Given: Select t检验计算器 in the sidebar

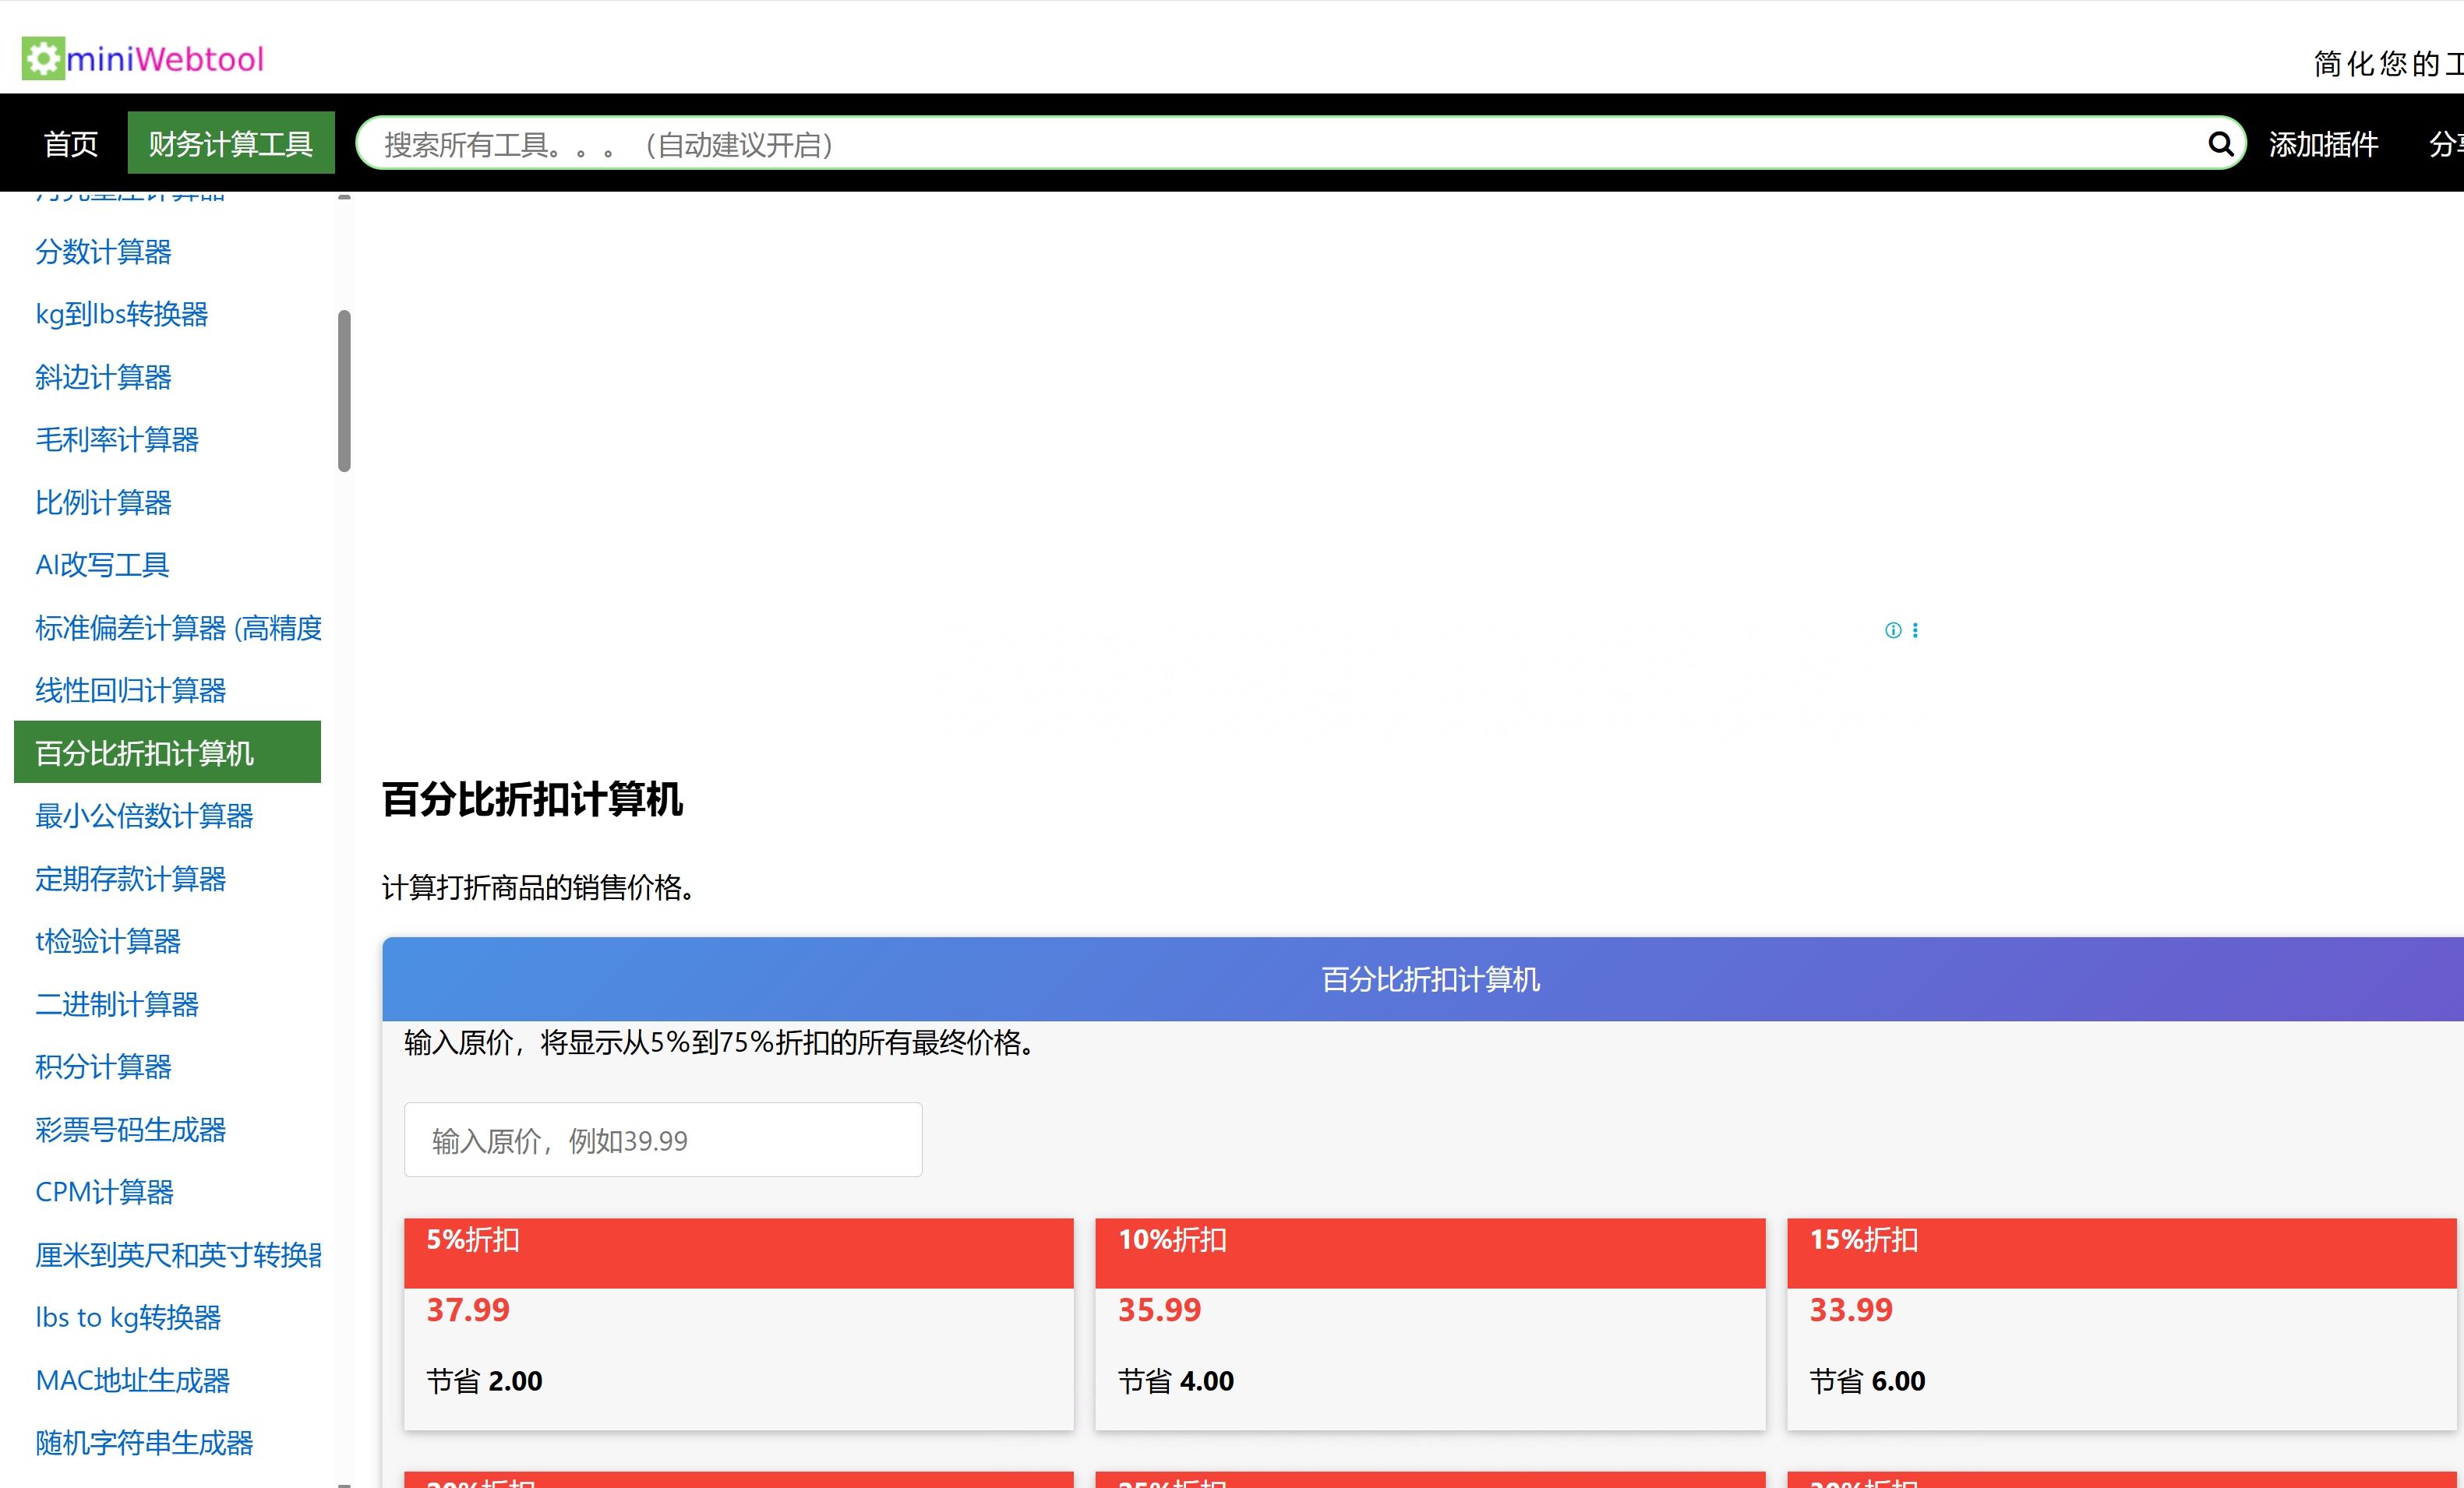Looking at the screenshot, I should pyautogui.click(x=107, y=942).
